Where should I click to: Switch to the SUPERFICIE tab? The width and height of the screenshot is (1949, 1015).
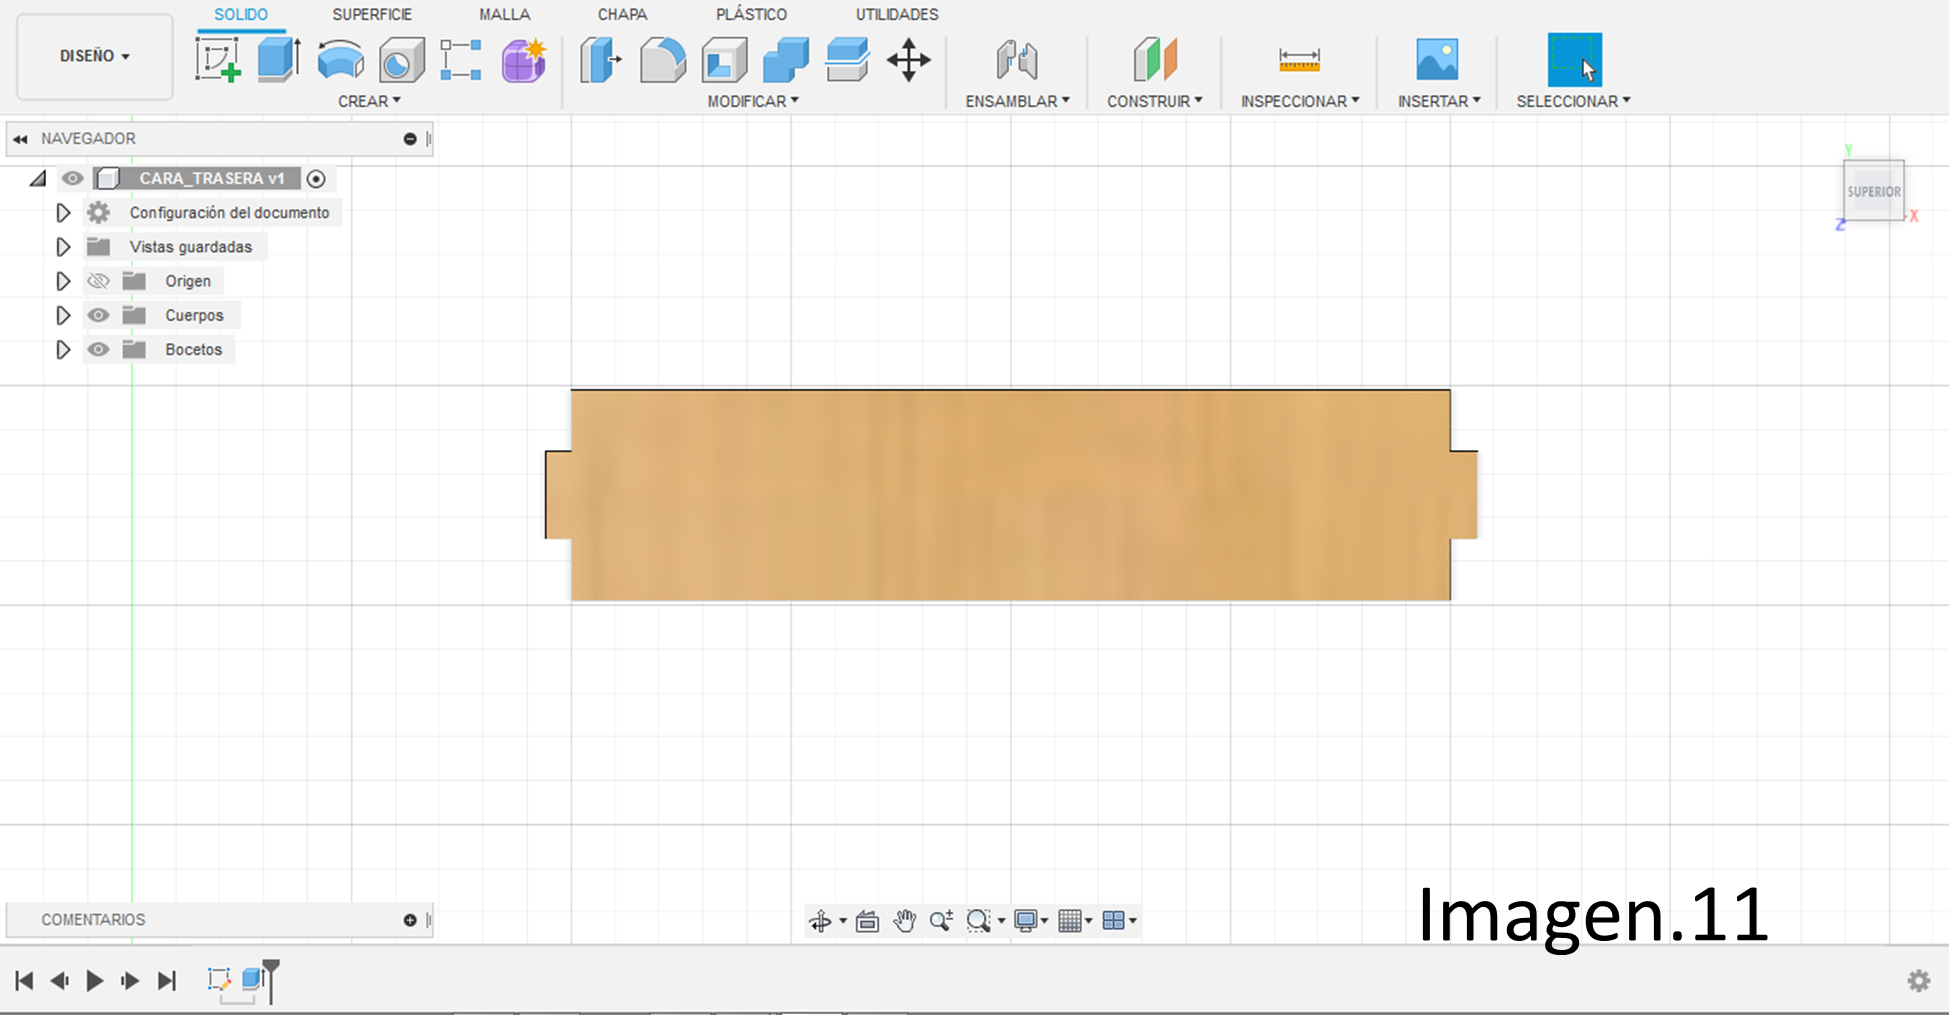click(371, 14)
